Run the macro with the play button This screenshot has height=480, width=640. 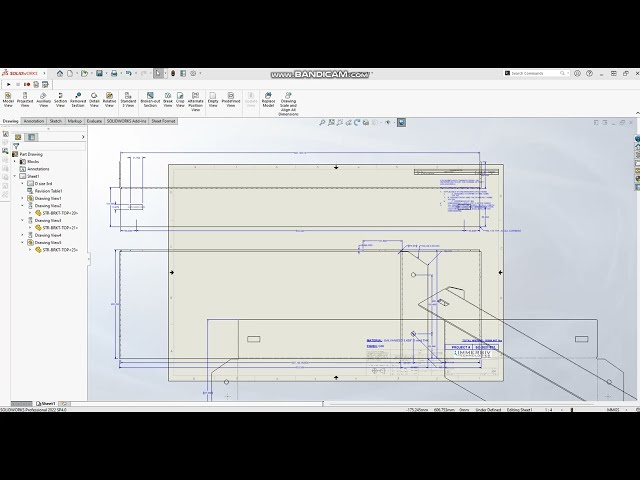9,84
